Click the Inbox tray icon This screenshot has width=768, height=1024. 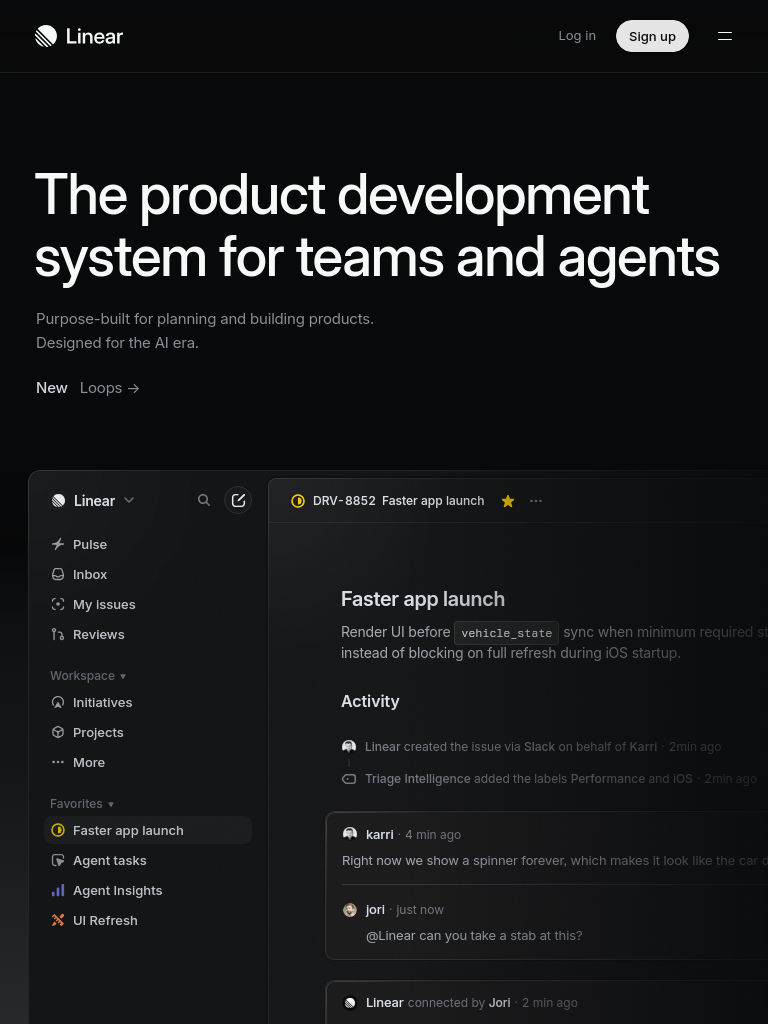pyautogui.click(x=58, y=574)
